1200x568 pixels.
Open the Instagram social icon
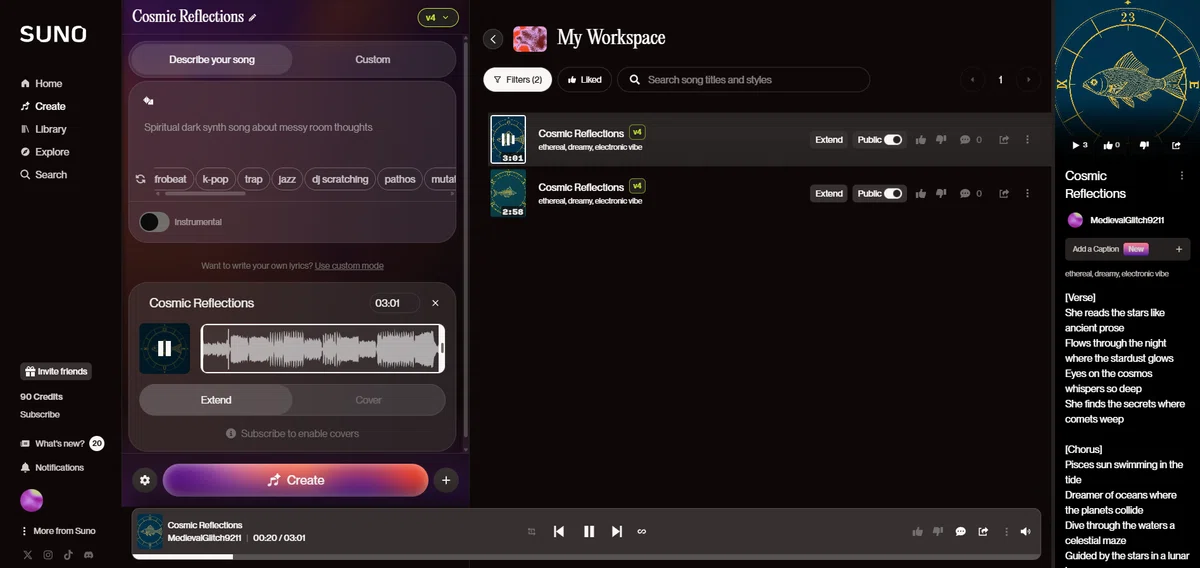coord(47,554)
